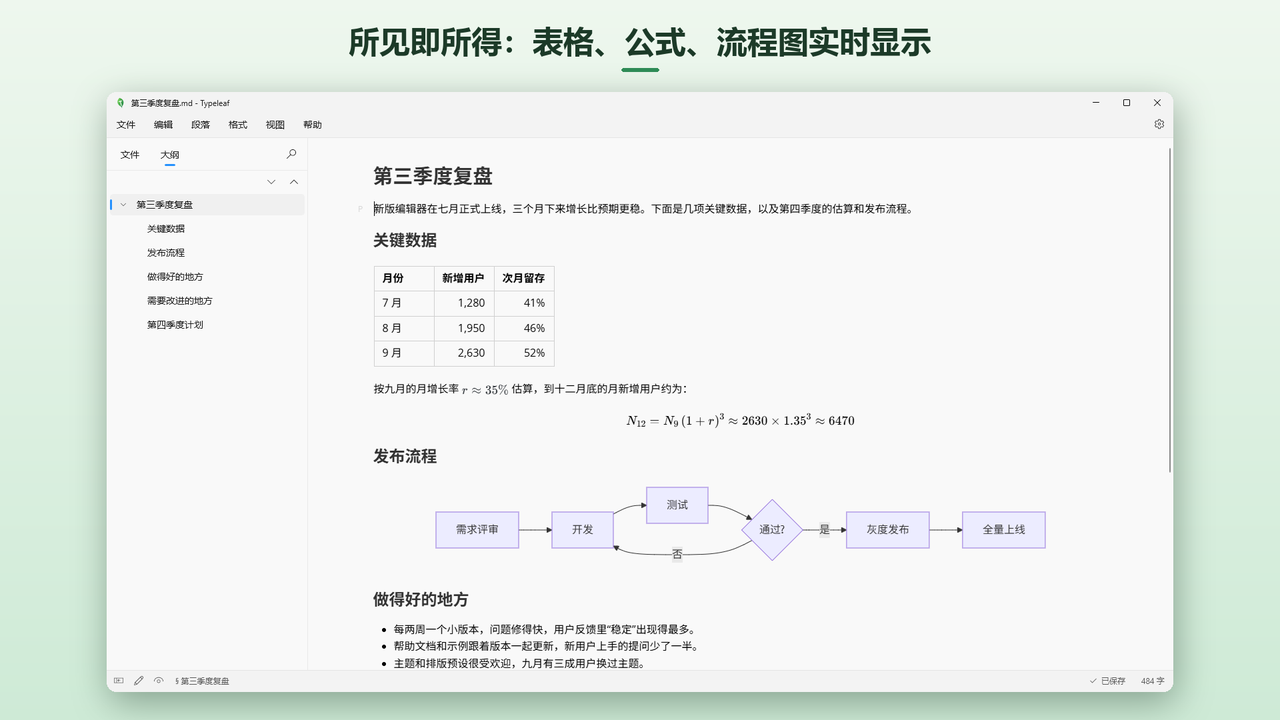Image resolution: width=1280 pixels, height=720 pixels.
Task: Switch to edit mode pencil icon
Action: coord(139,681)
